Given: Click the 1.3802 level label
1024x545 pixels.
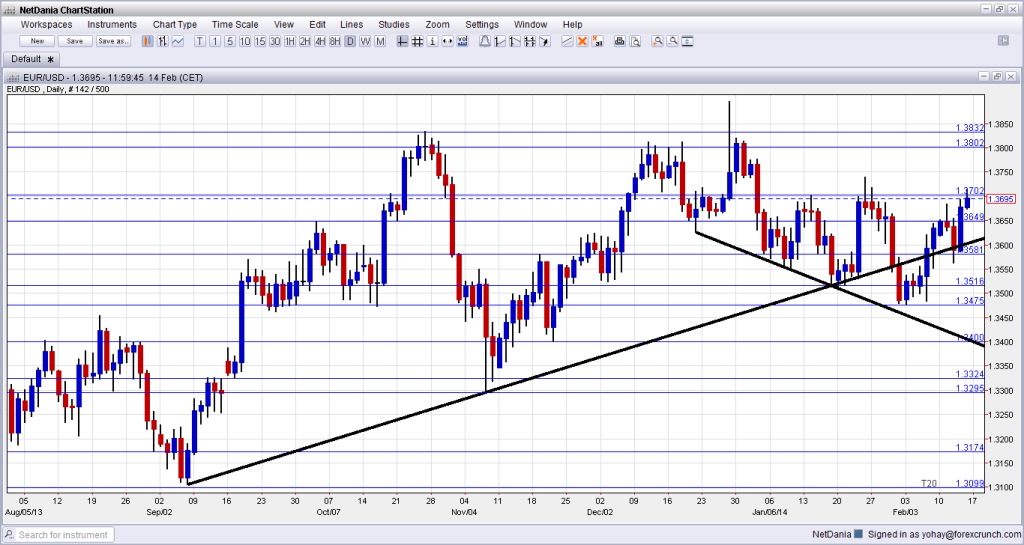Looking at the screenshot, I should pos(969,142).
